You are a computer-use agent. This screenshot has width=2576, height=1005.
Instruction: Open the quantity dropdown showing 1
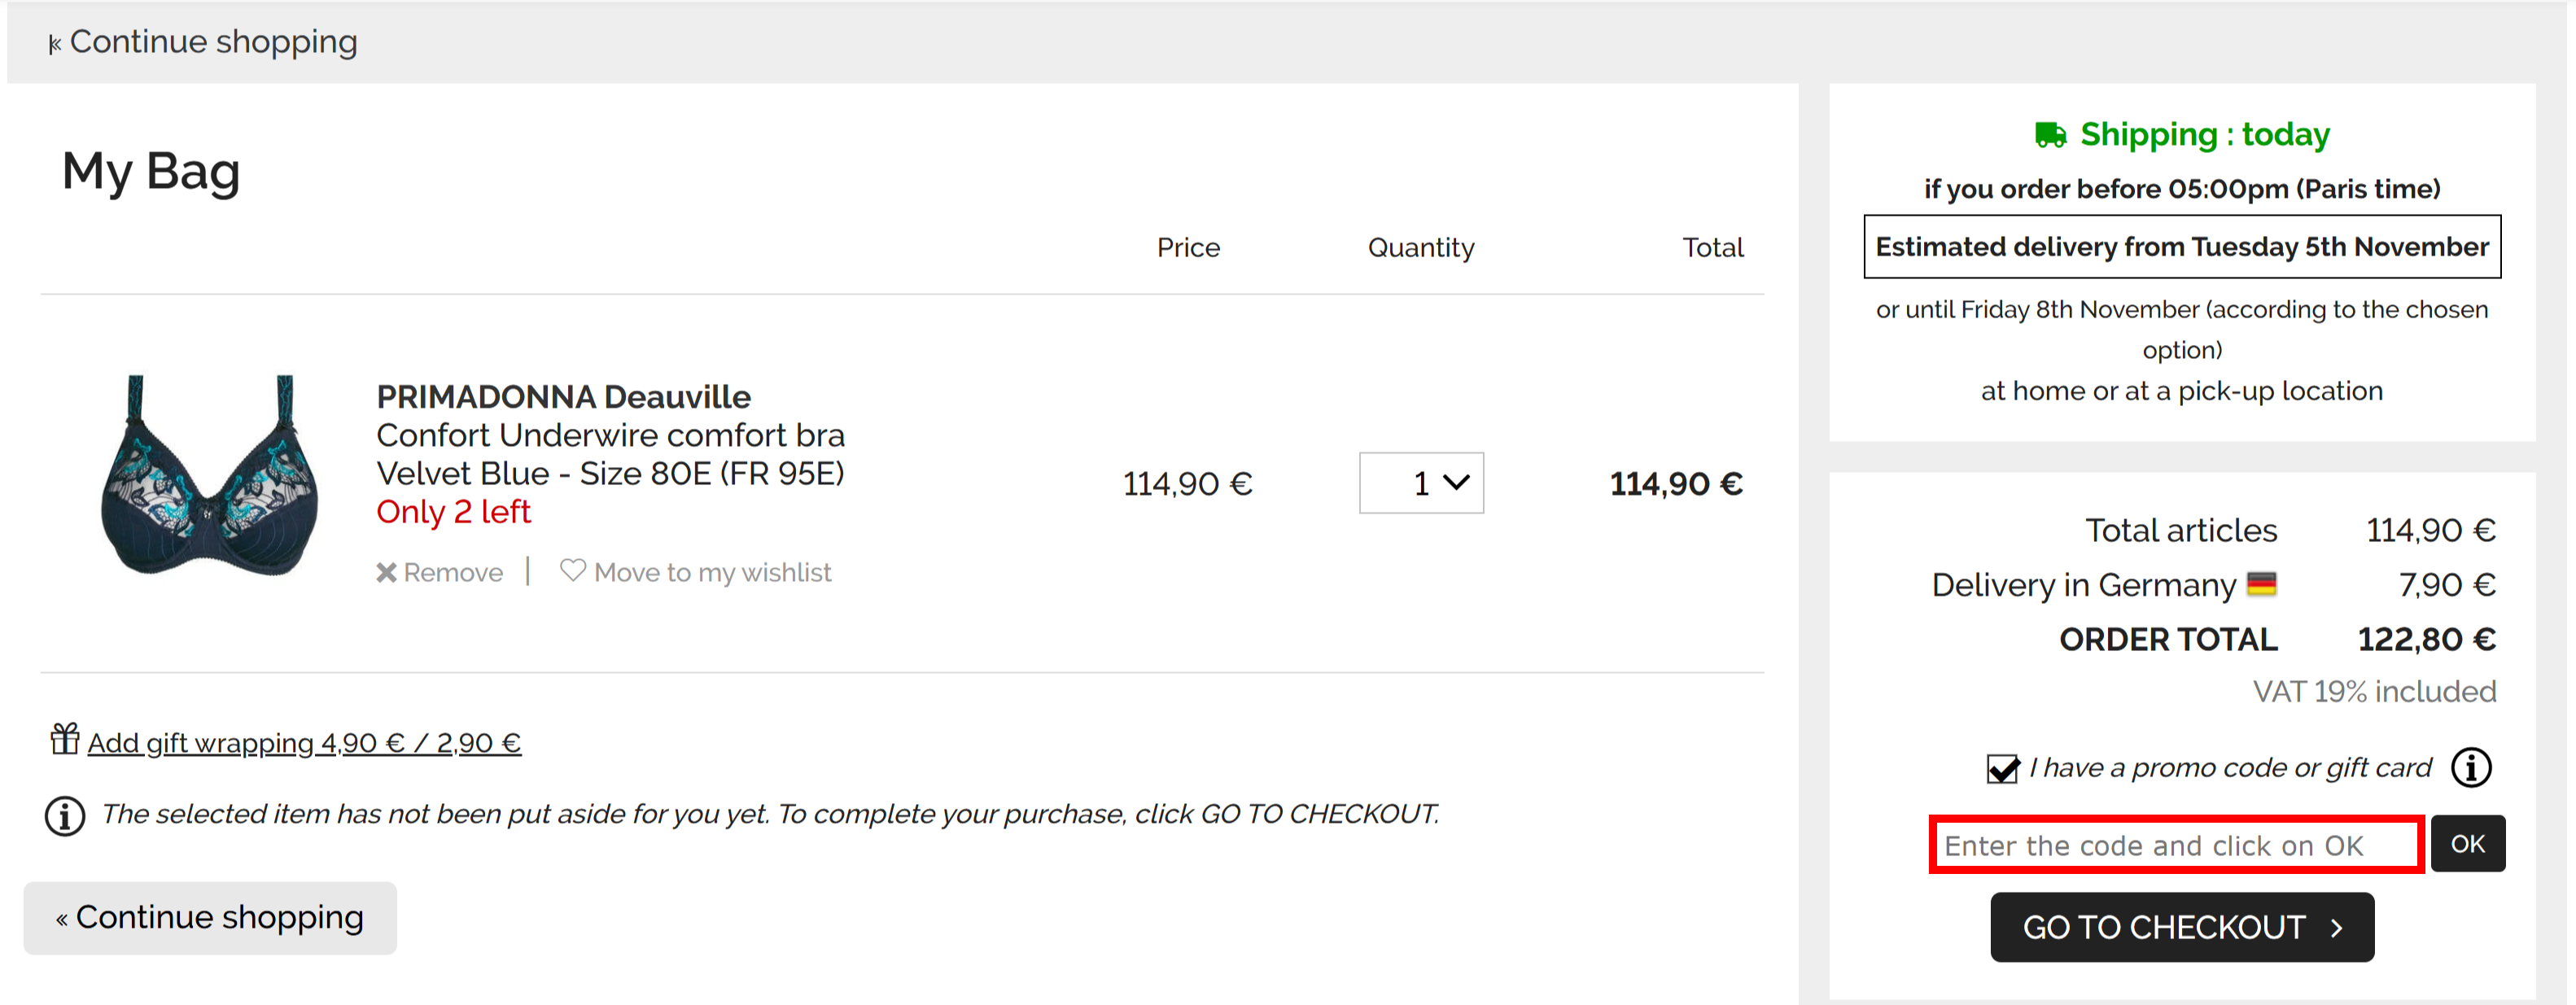pyautogui.click(x=1421, y=483)
